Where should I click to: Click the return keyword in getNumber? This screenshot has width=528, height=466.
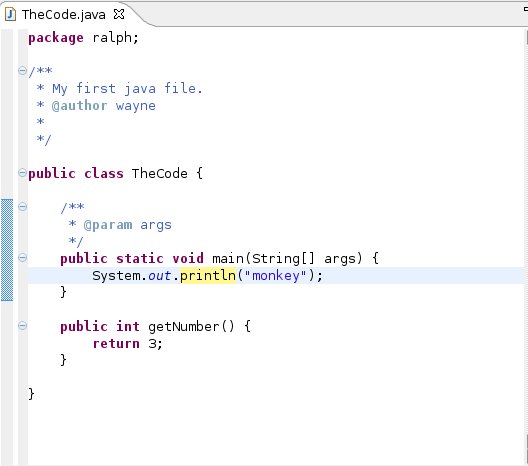(x=116, y=343)
